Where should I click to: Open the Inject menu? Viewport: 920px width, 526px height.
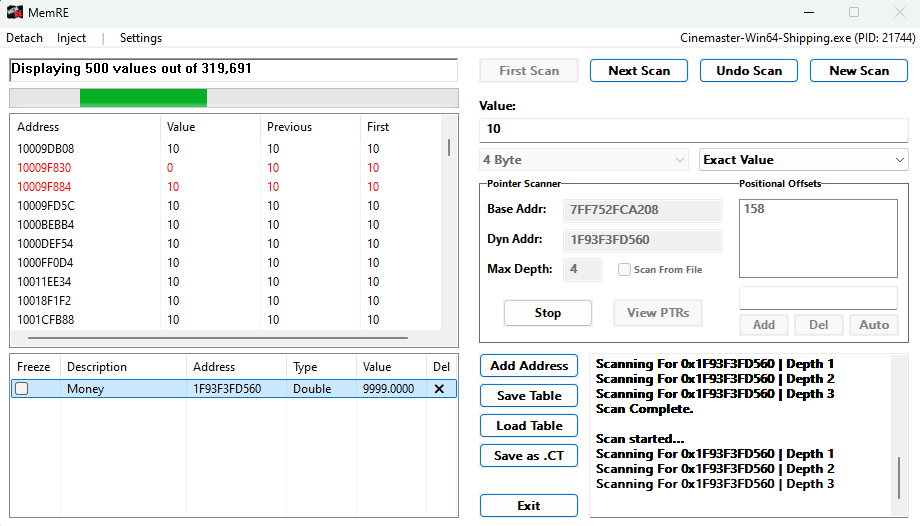(x=71, y=38)
